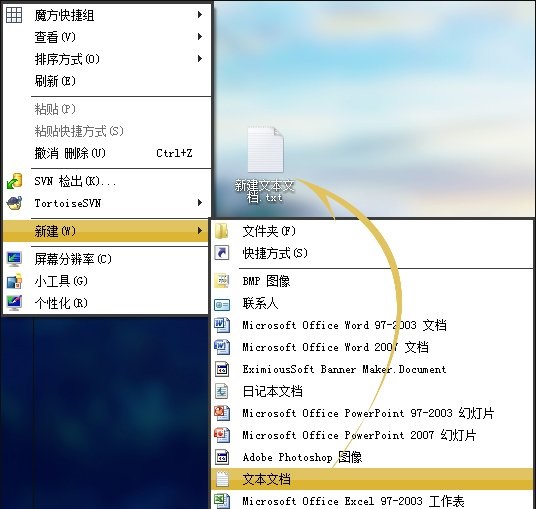Select the 新建文本文档.txt desktop file
The width and height of the screenshot is (536, 509).
[265, 164]
